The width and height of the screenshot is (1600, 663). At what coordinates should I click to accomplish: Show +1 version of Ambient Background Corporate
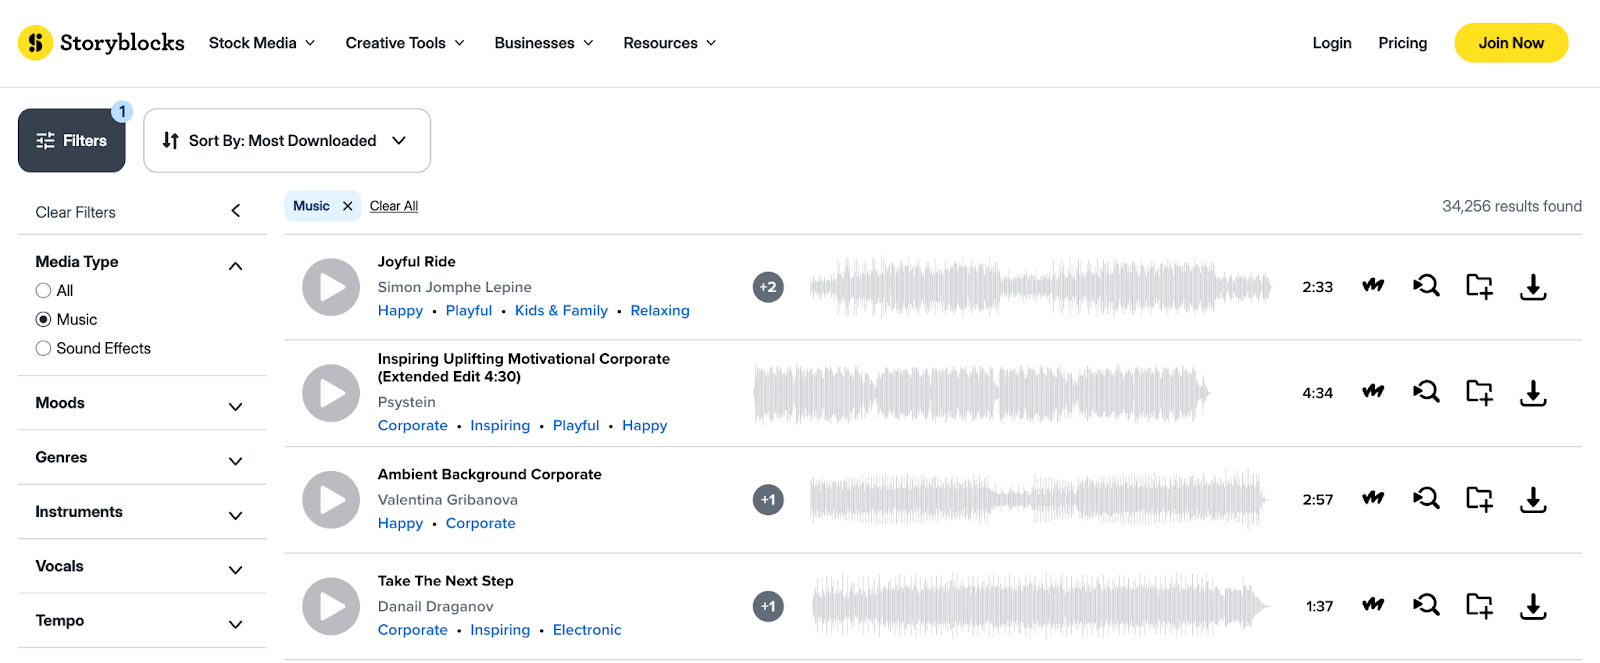[768, 500]
